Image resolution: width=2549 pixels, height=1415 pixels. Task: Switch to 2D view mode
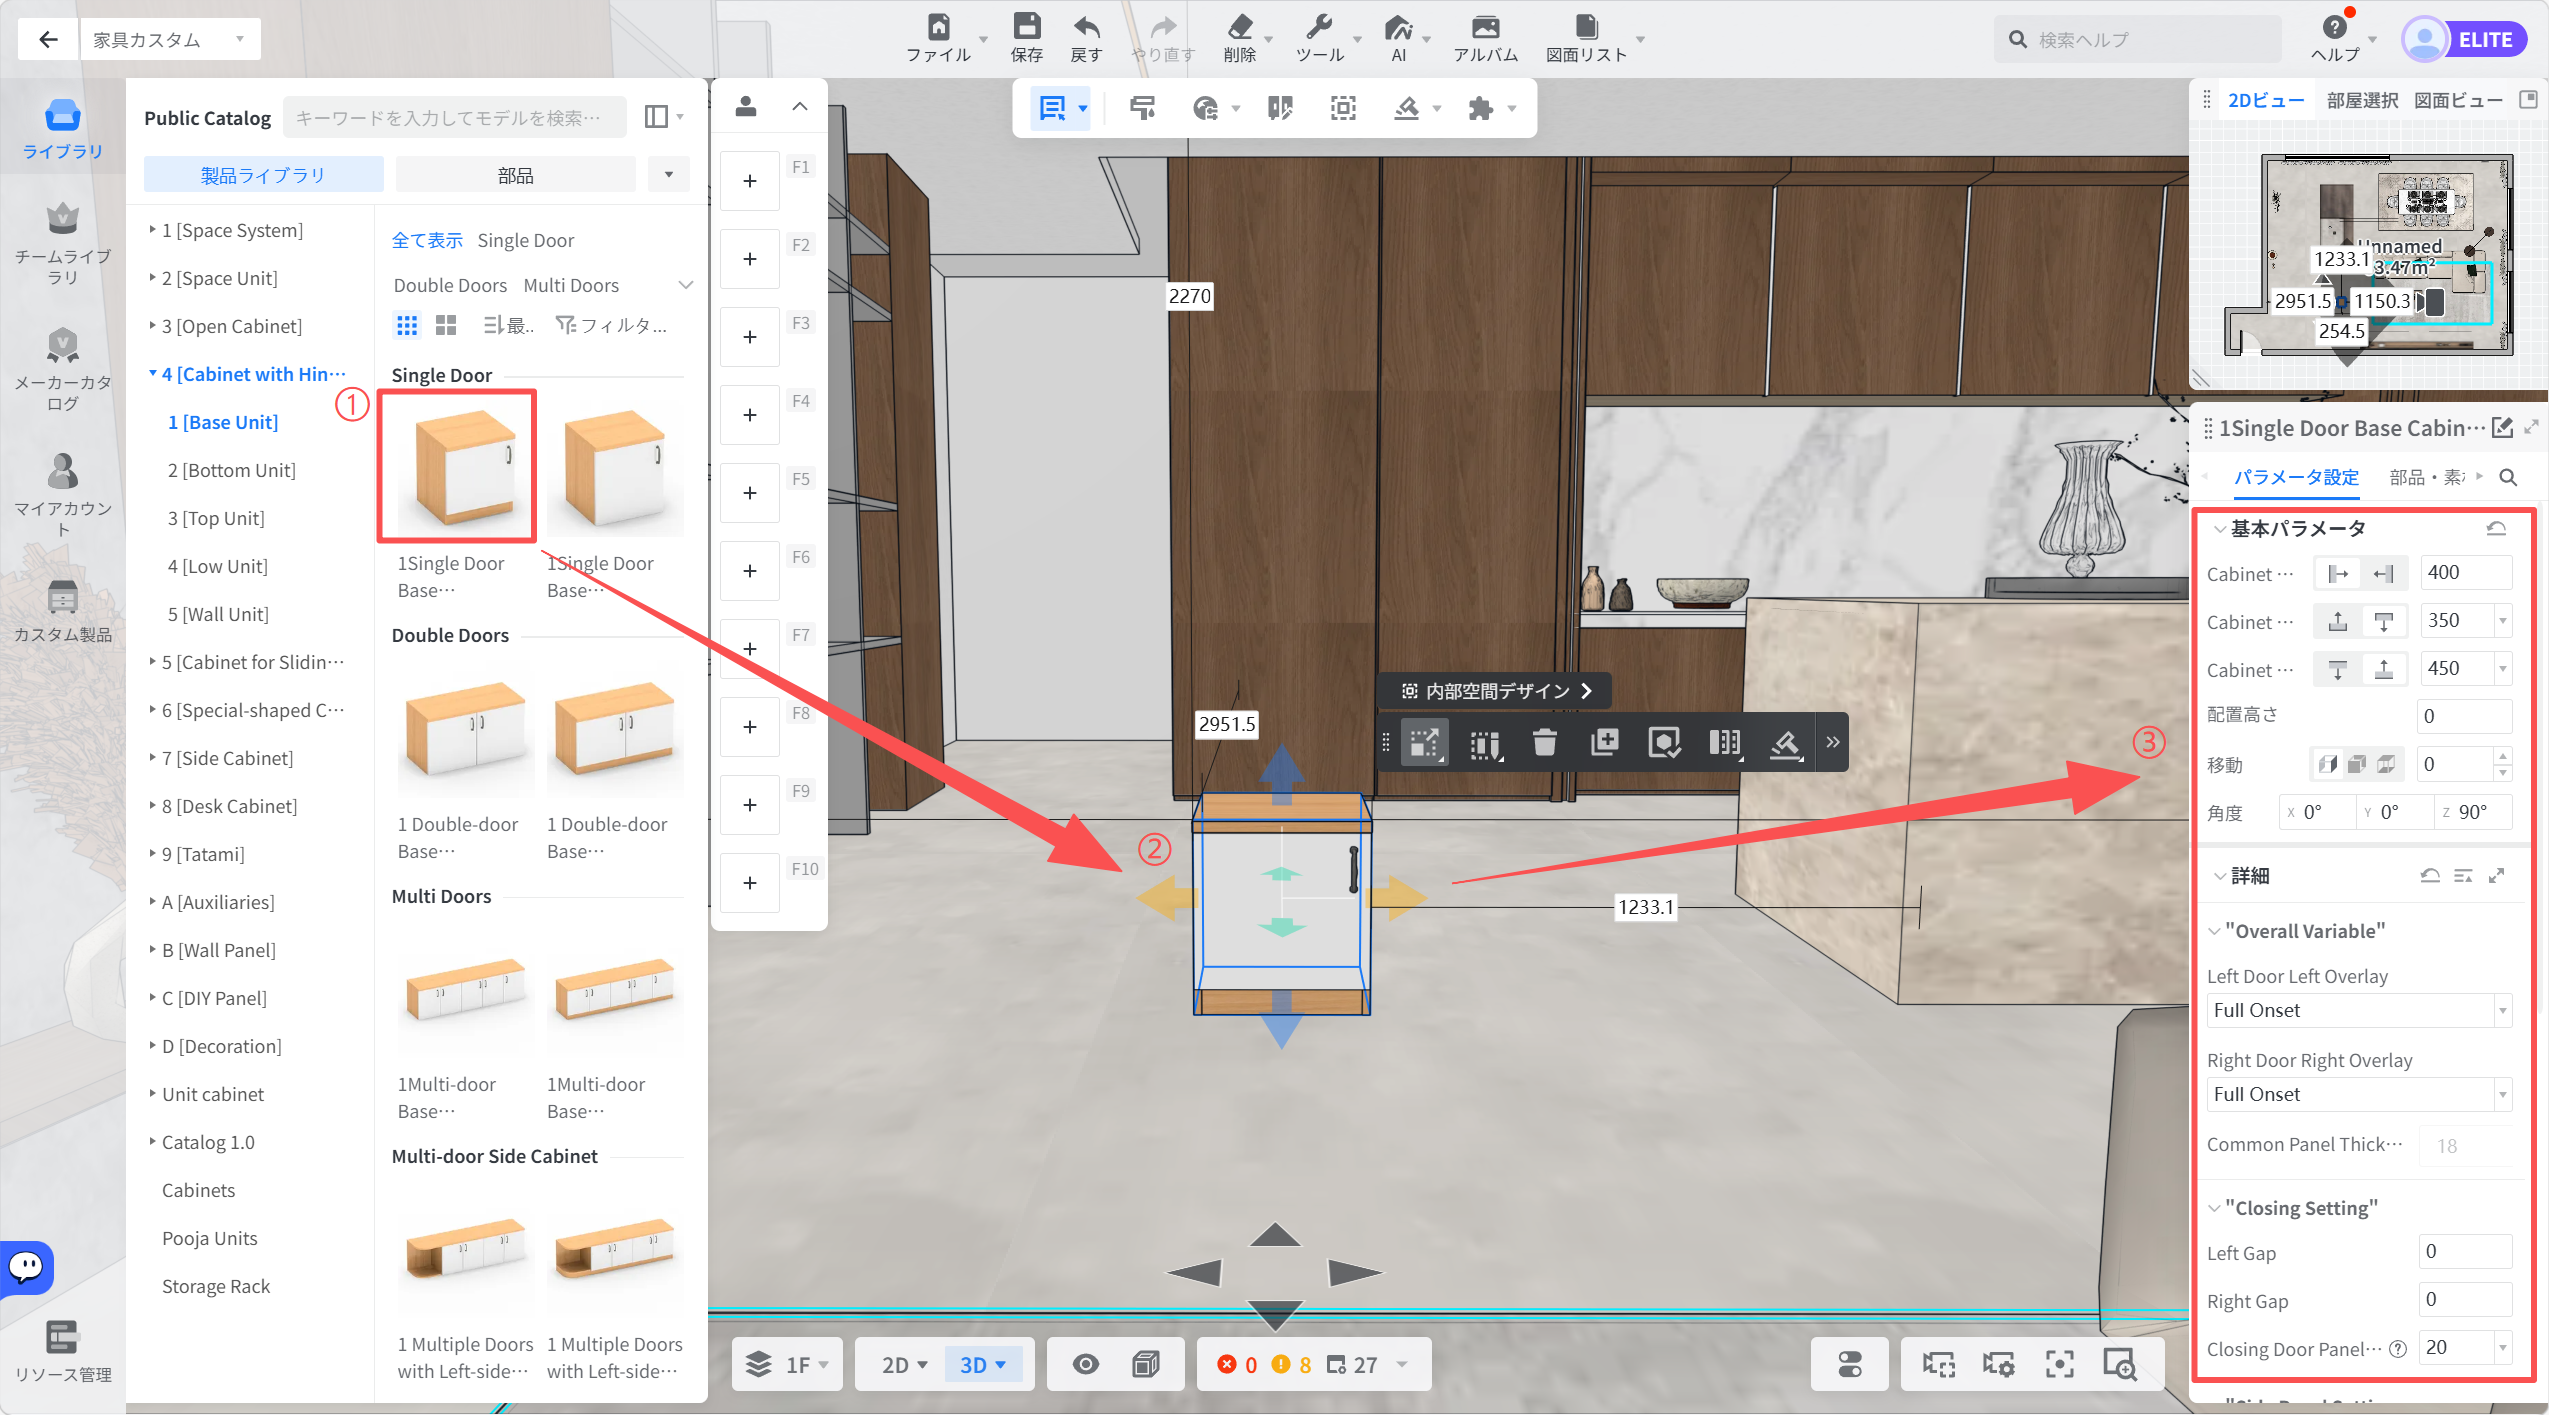point(903,1365)
